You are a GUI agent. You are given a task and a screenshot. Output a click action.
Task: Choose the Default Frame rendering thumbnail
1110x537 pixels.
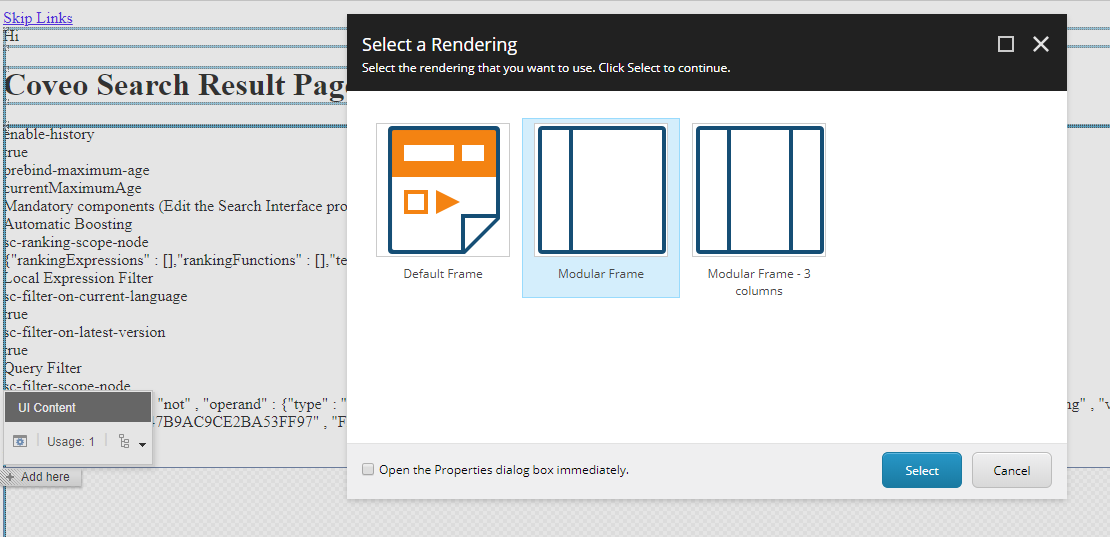[x=442, y=190]
